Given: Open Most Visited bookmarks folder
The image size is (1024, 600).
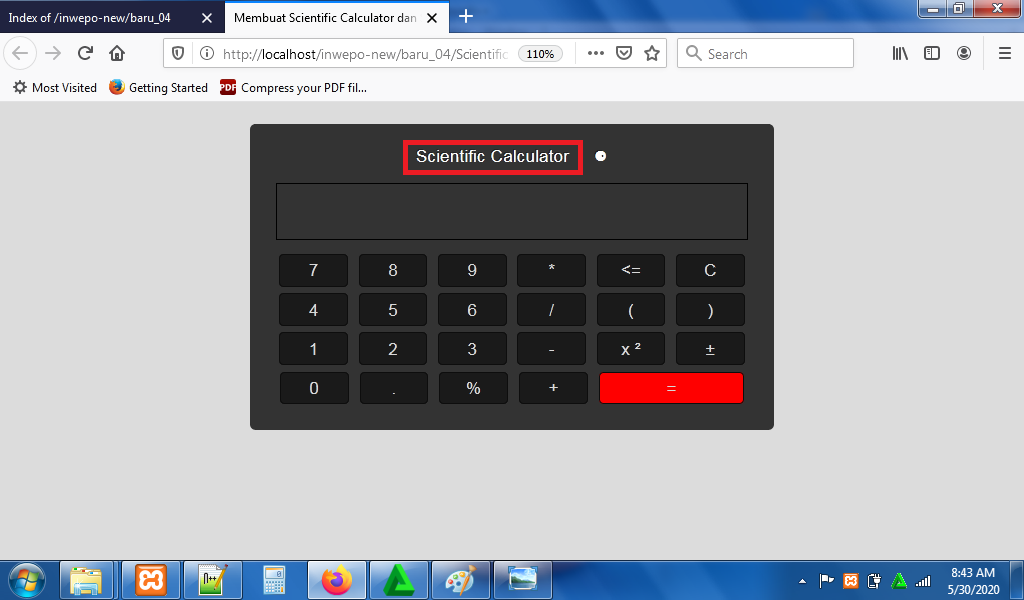Looking at the screenshot, I should pyautogui.click(x=55, y=87).
